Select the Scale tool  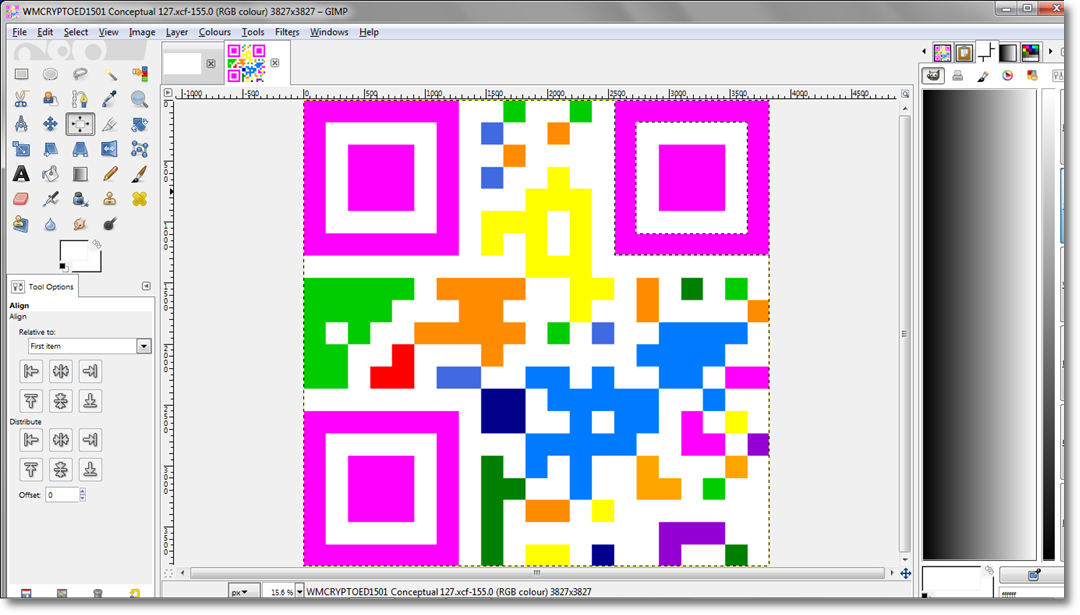pos(21,149)
